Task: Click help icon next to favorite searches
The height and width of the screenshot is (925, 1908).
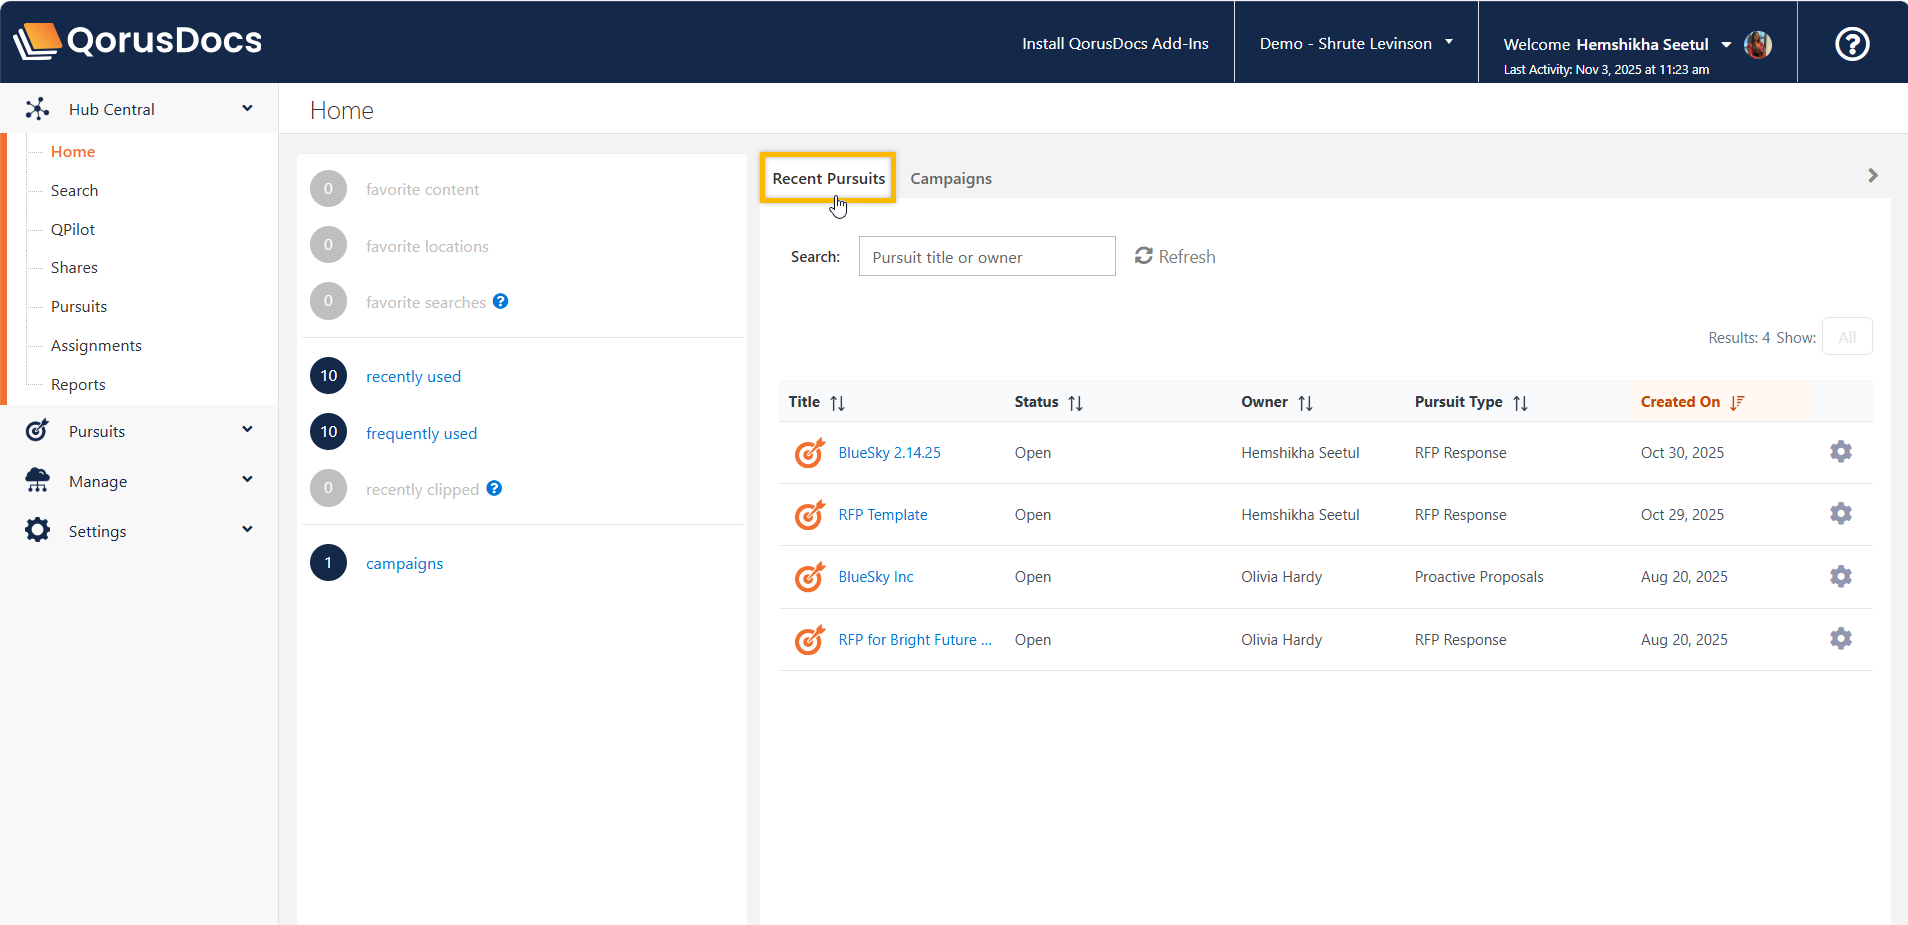Action: click(501, 301)
